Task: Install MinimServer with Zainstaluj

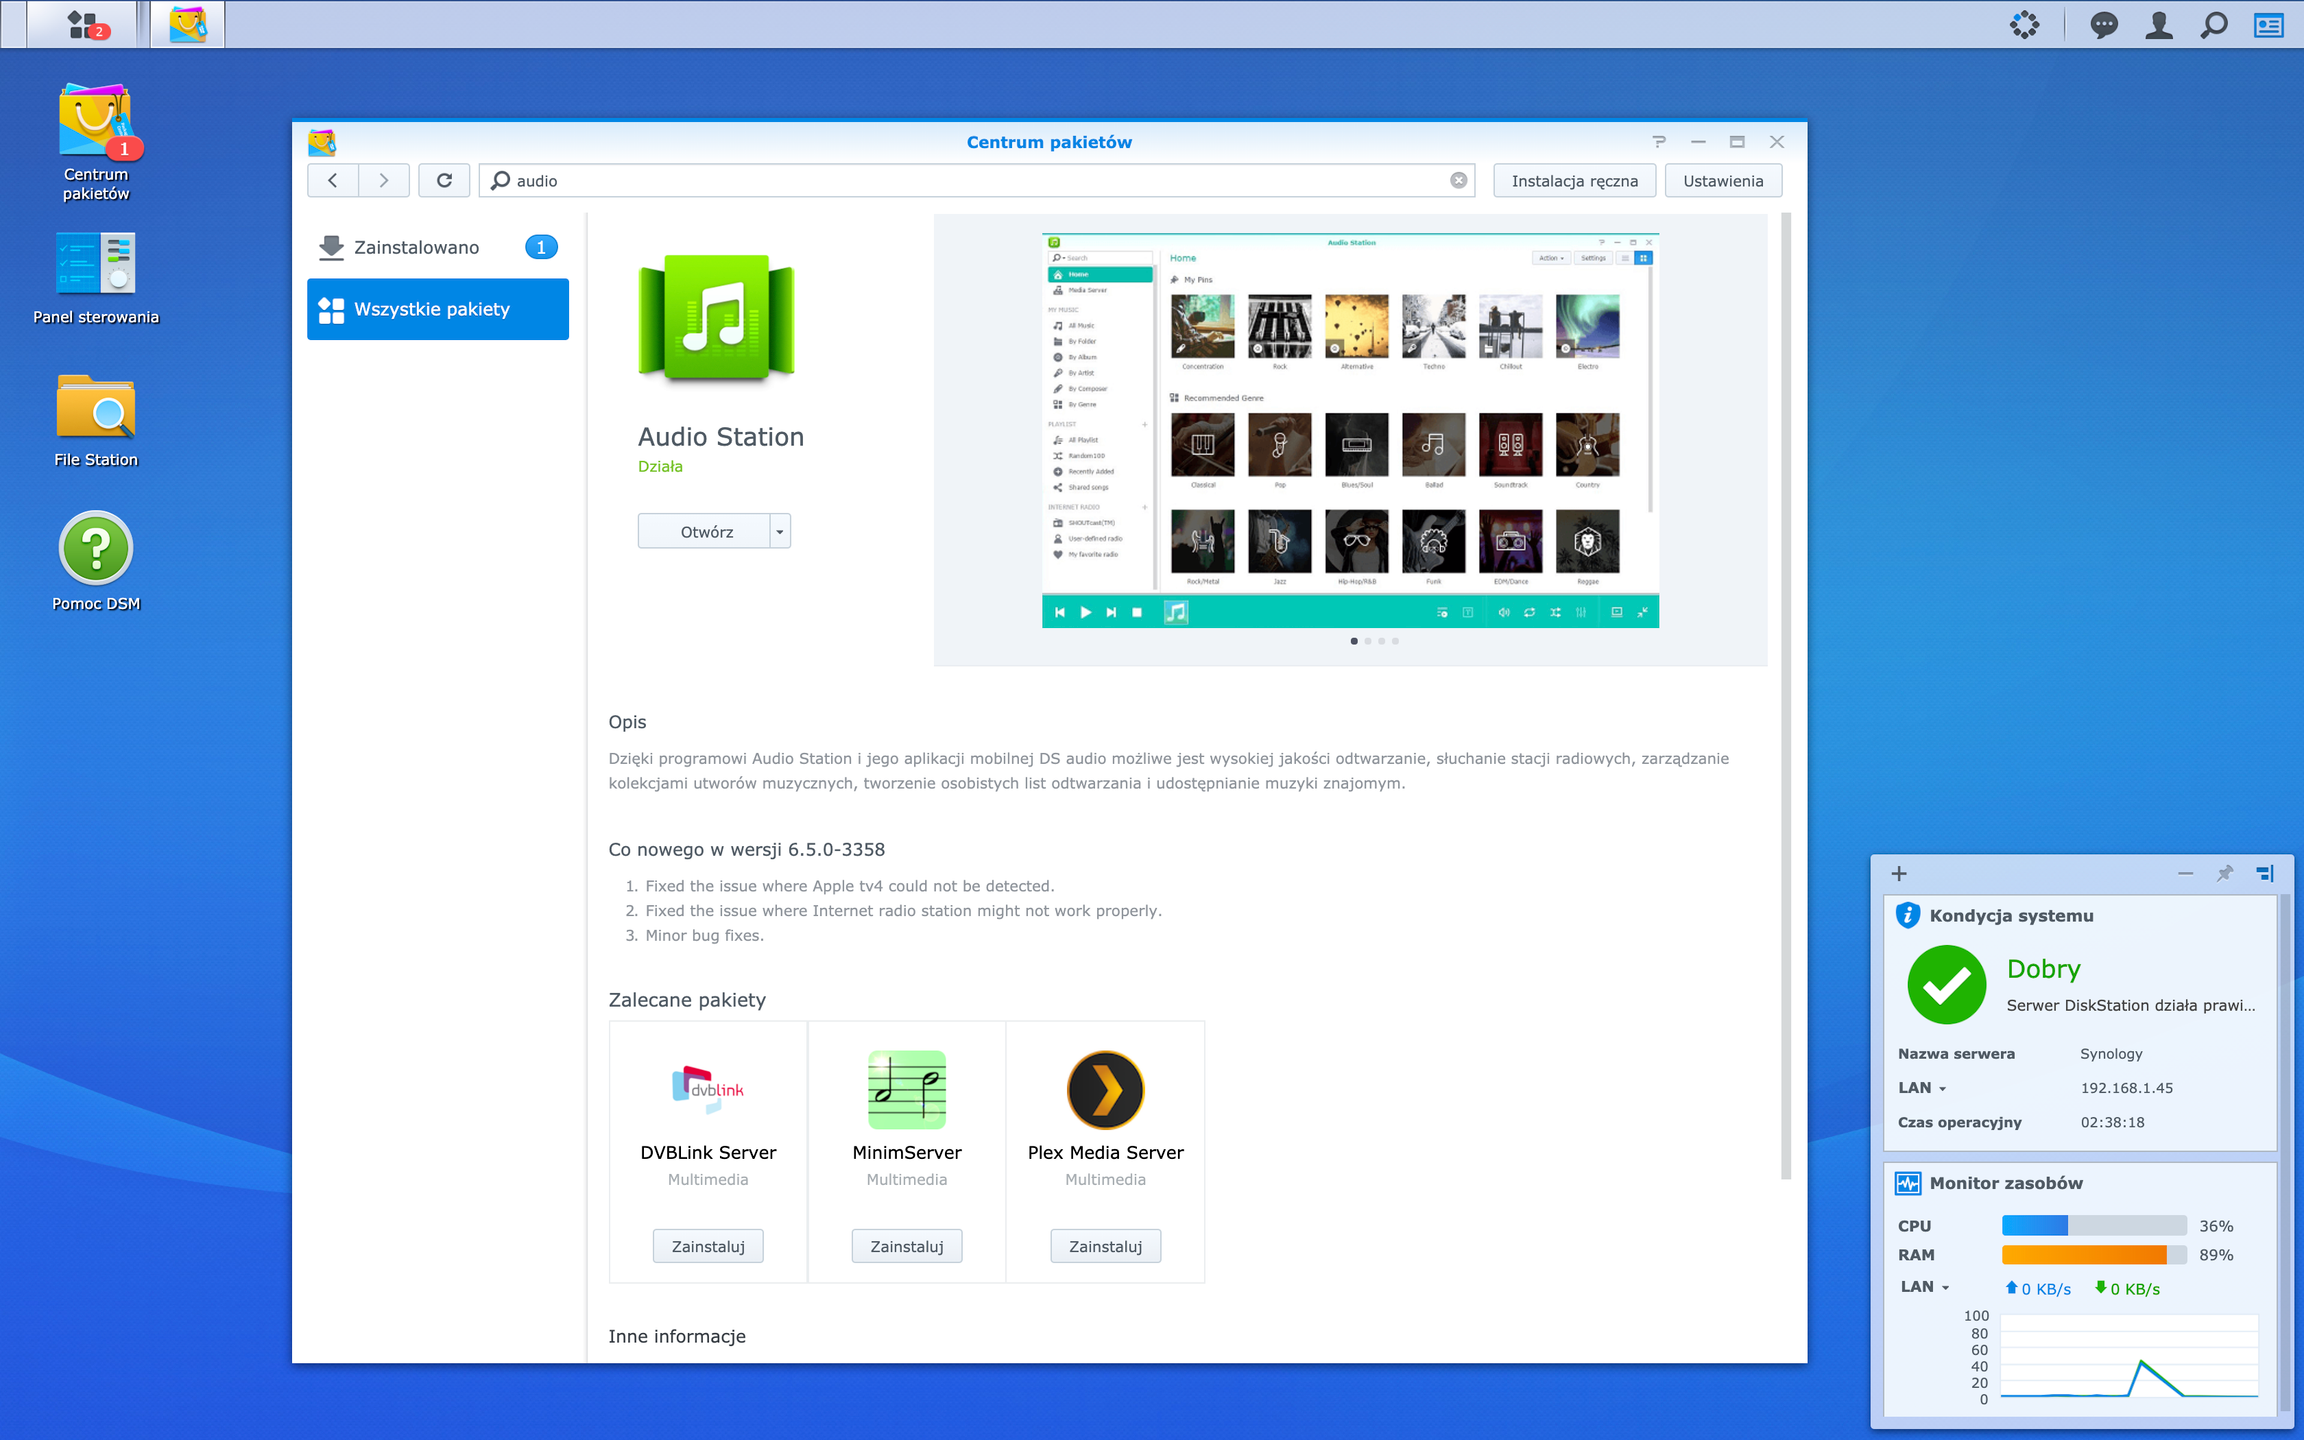Action: click(x=907, y=1246)
